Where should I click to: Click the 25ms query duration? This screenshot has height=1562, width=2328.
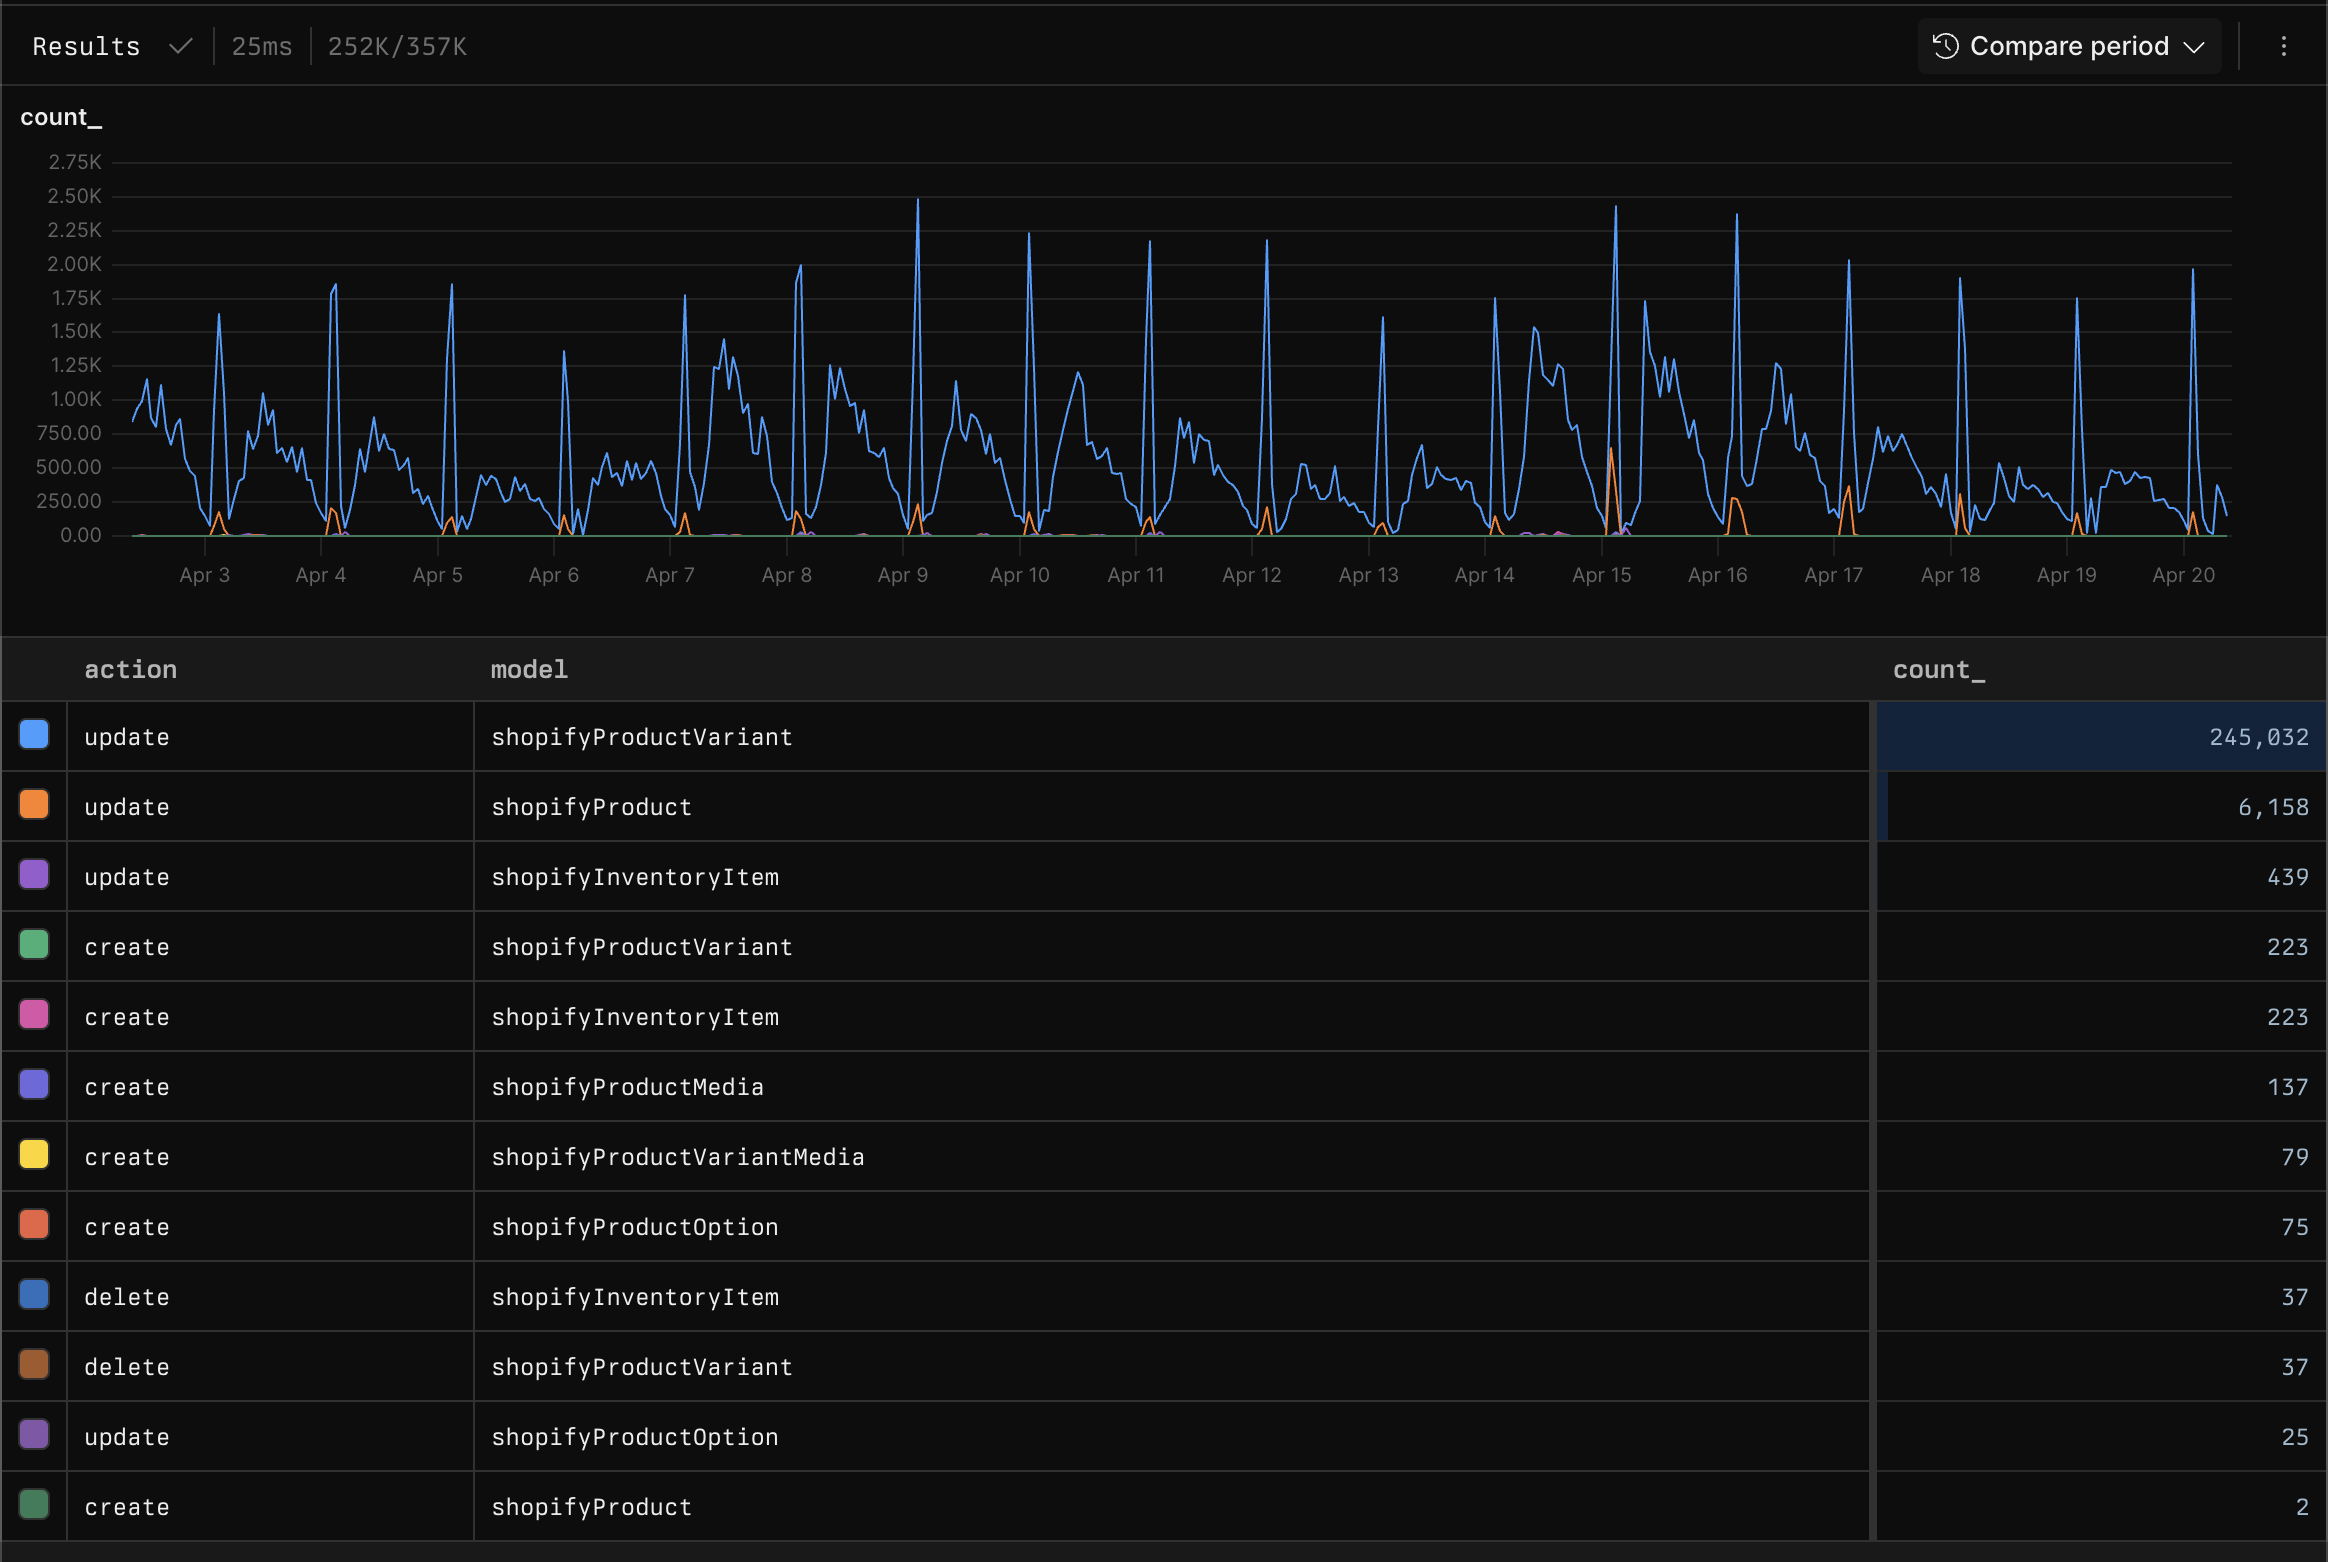[262, 47]
